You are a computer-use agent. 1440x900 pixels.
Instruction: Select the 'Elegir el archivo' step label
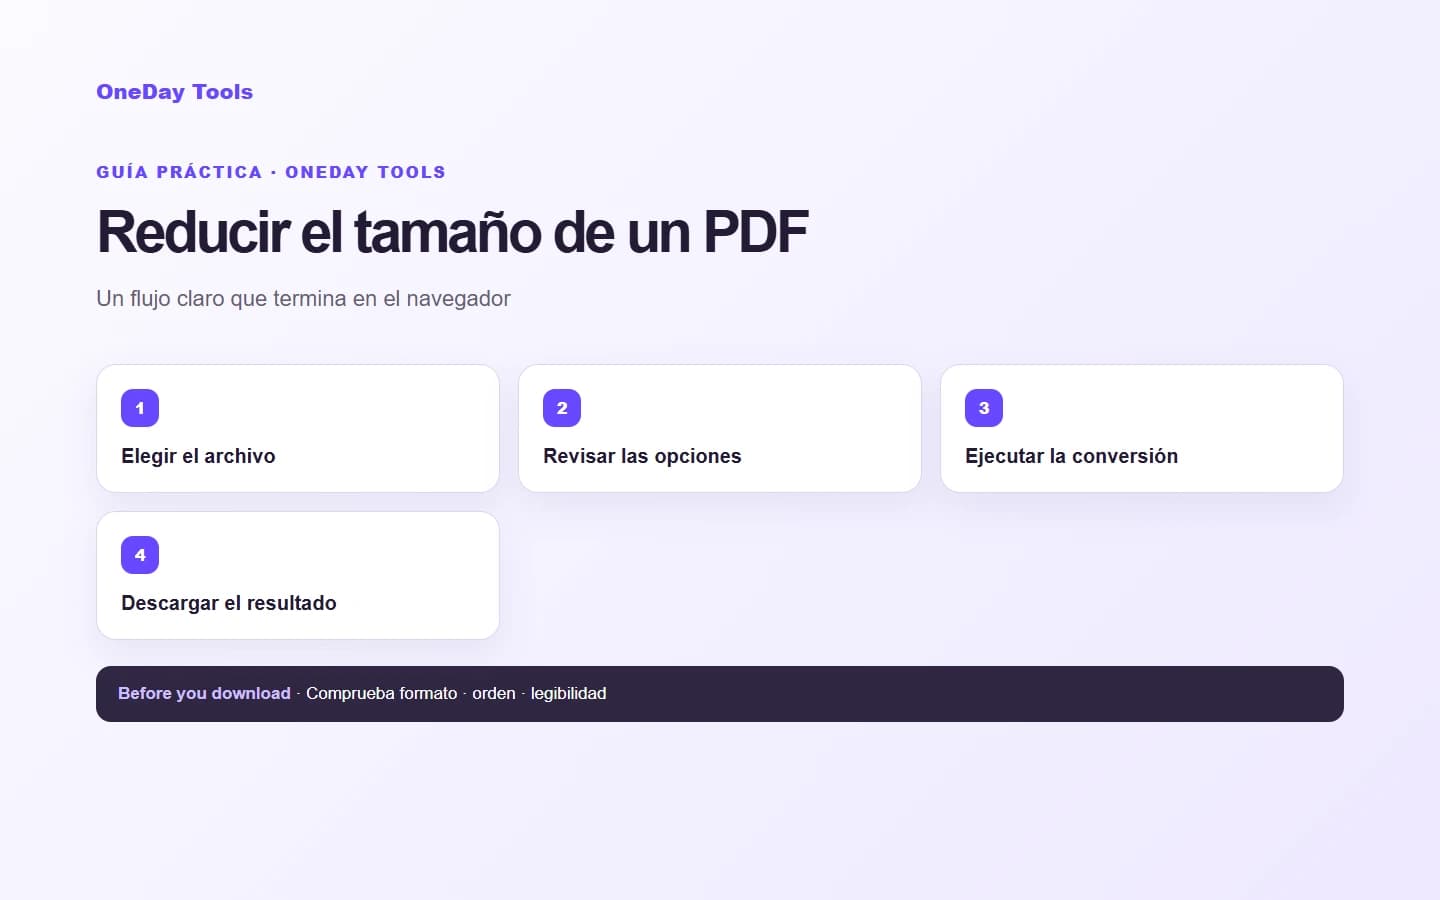click(x=198, y=456)
